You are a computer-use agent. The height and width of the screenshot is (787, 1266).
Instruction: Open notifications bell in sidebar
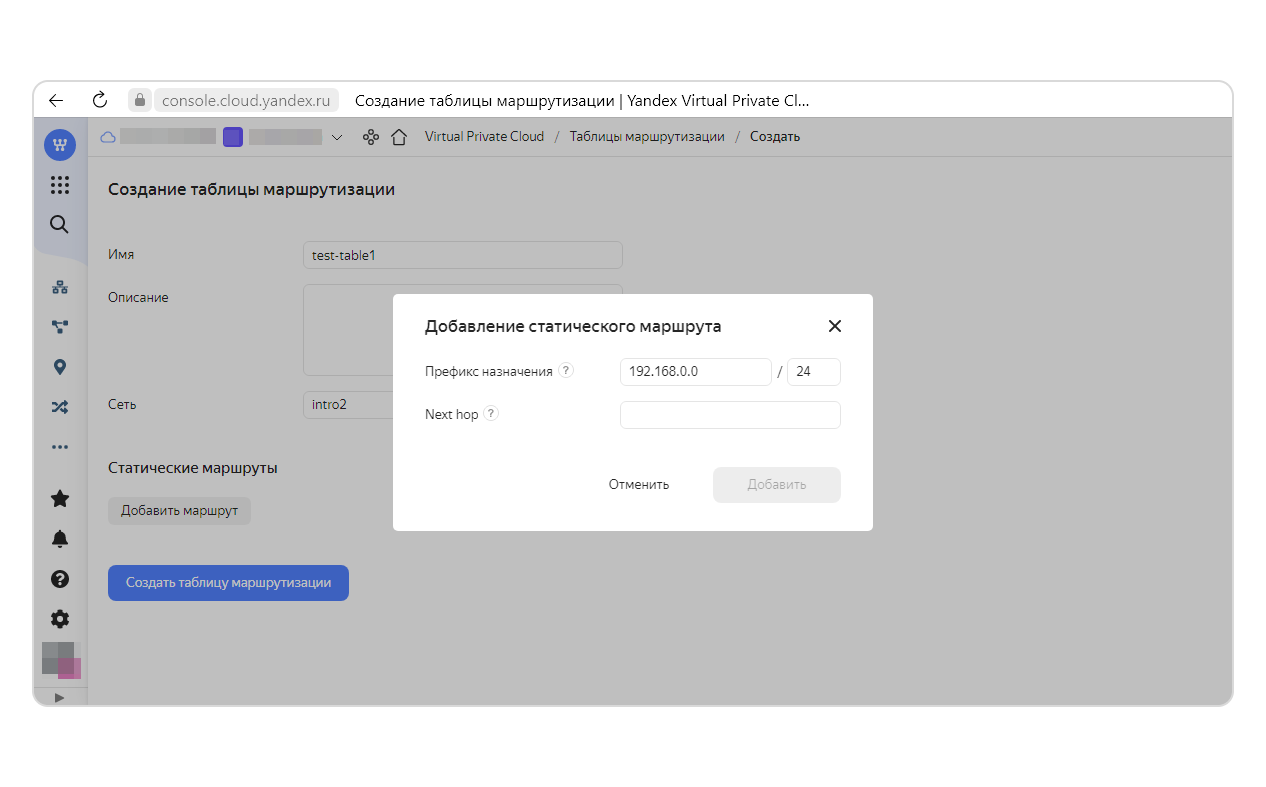[x=60, y=539]
